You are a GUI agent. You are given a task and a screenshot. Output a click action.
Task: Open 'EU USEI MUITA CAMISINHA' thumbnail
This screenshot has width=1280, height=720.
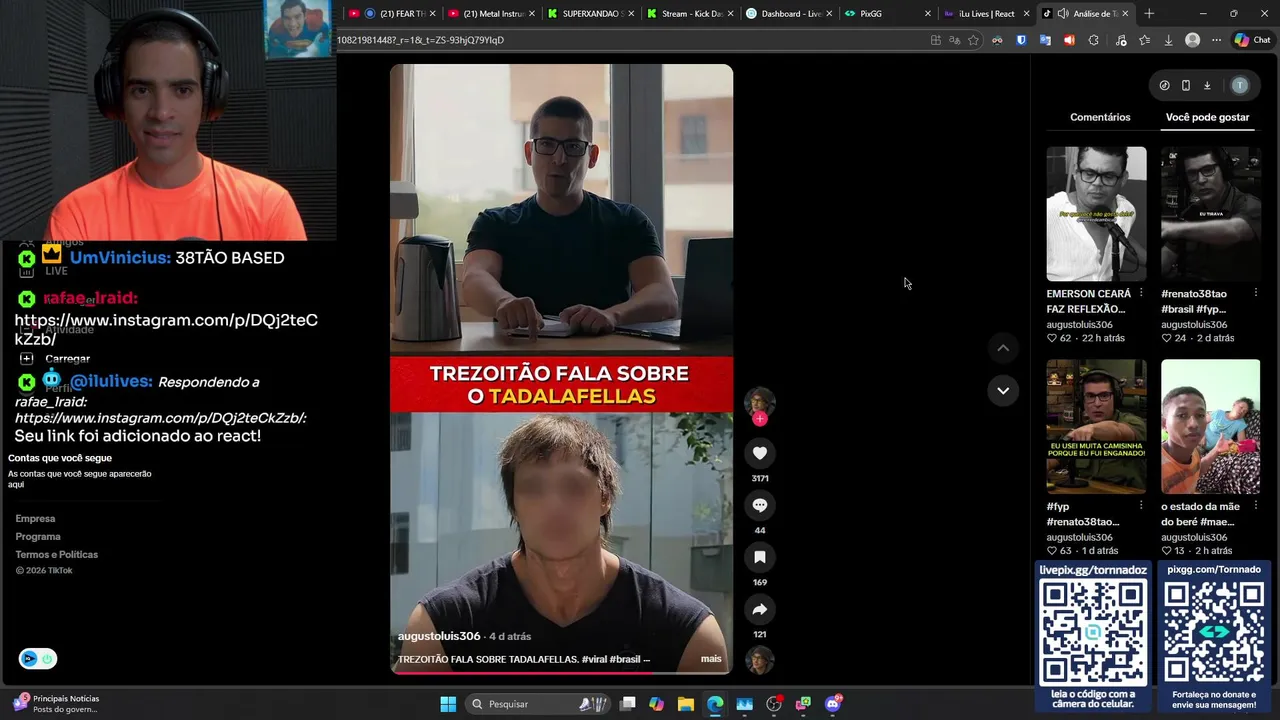1096,426
